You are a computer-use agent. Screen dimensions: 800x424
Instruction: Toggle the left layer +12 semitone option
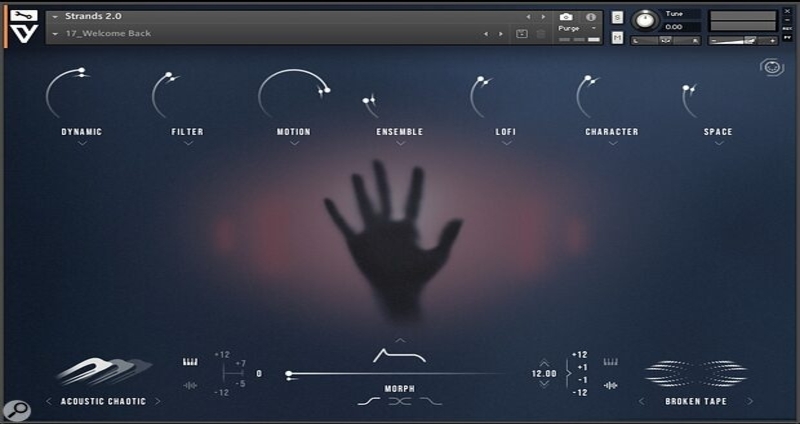pos(222,355)
